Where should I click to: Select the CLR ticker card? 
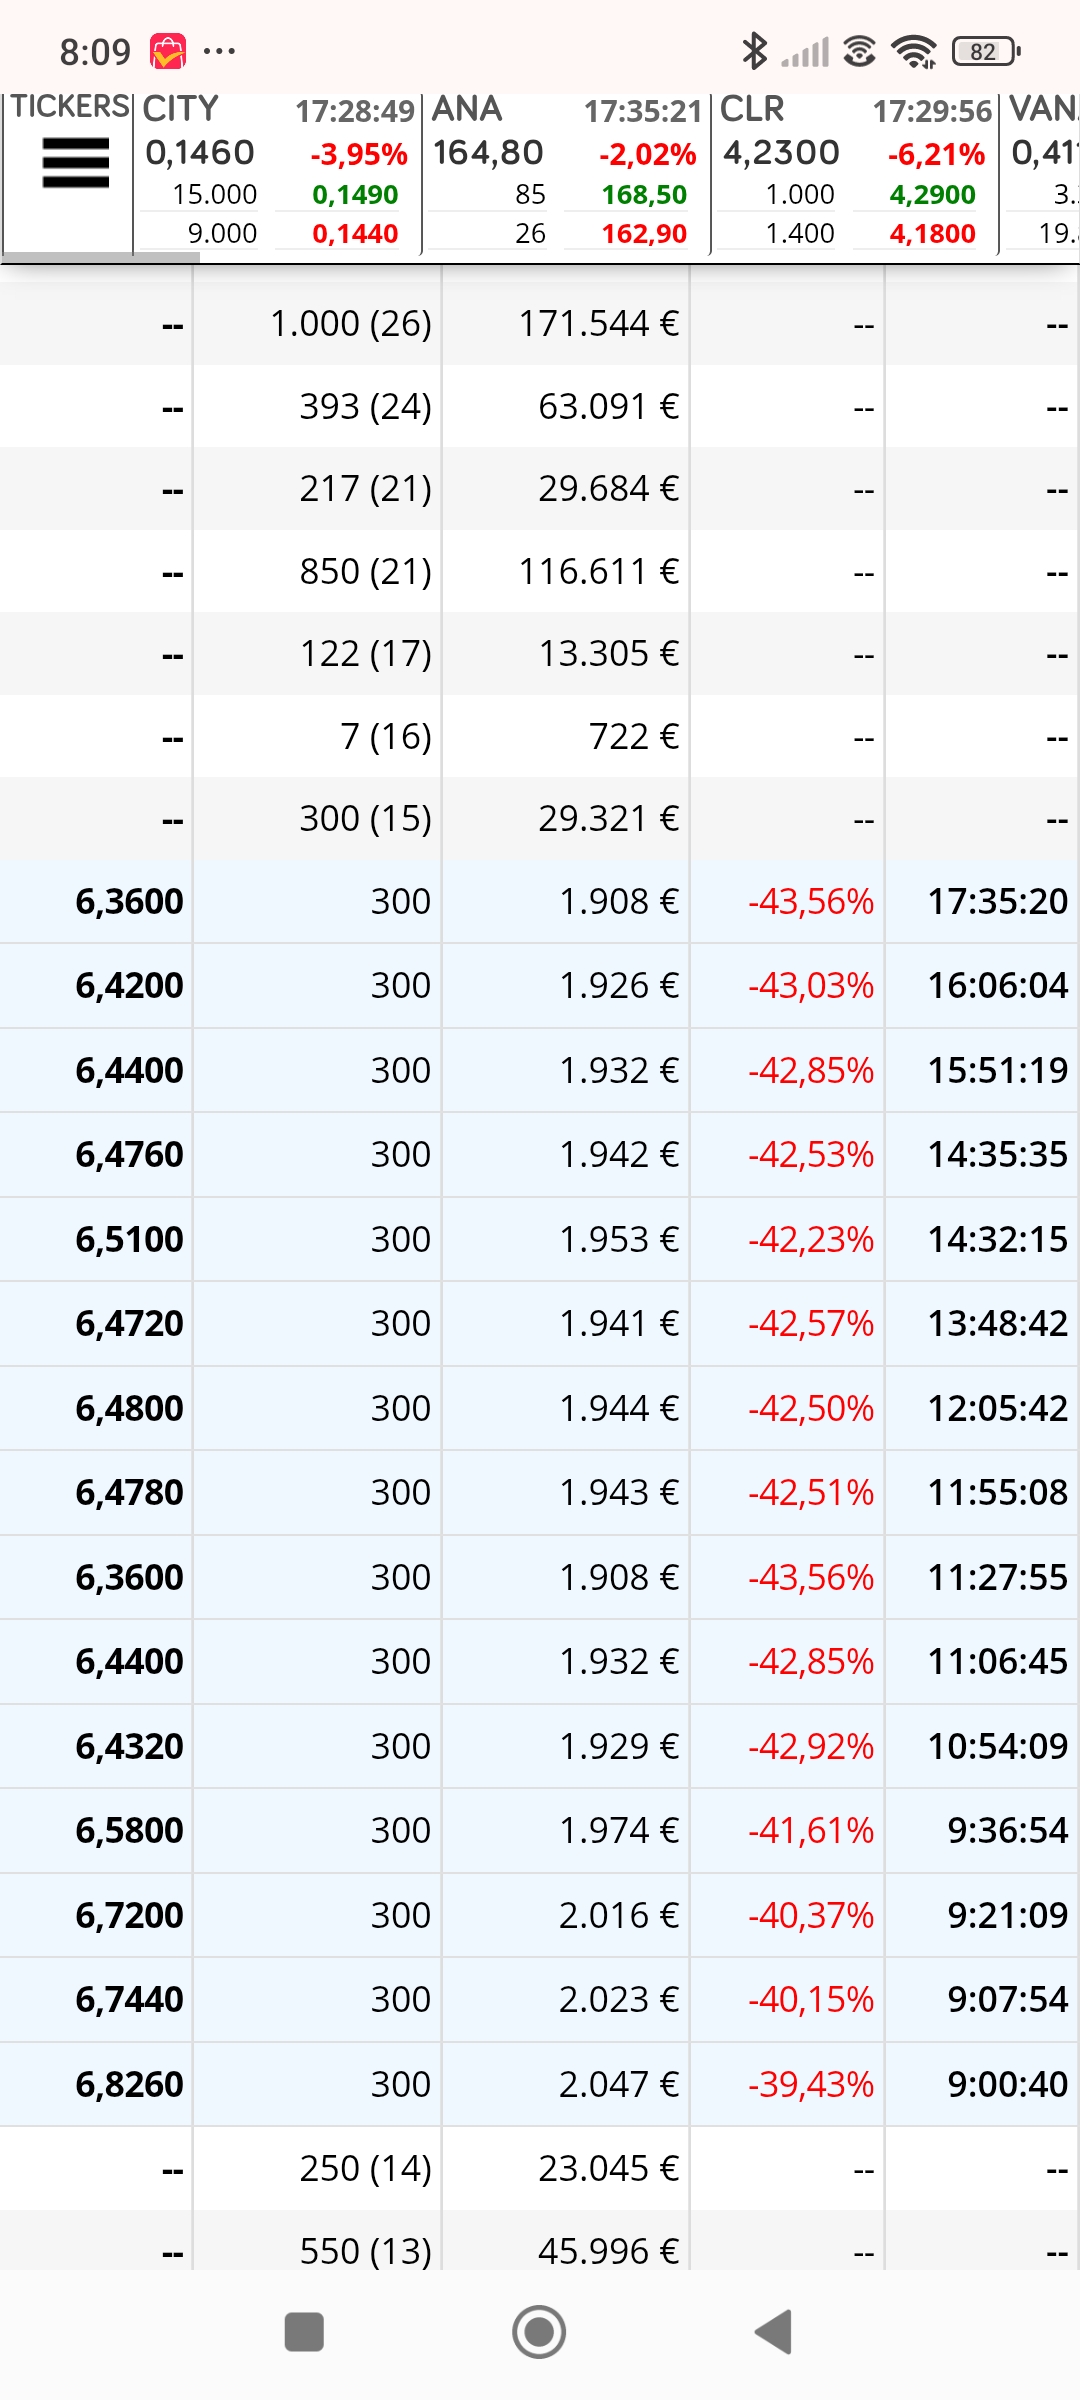click(855, 173)
